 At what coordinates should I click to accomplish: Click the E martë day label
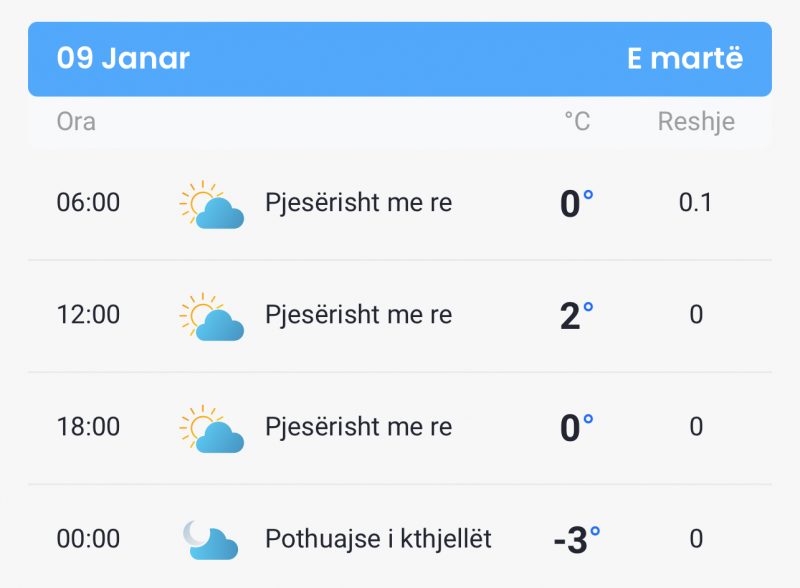pyautogui.click(x=685, y=58)
